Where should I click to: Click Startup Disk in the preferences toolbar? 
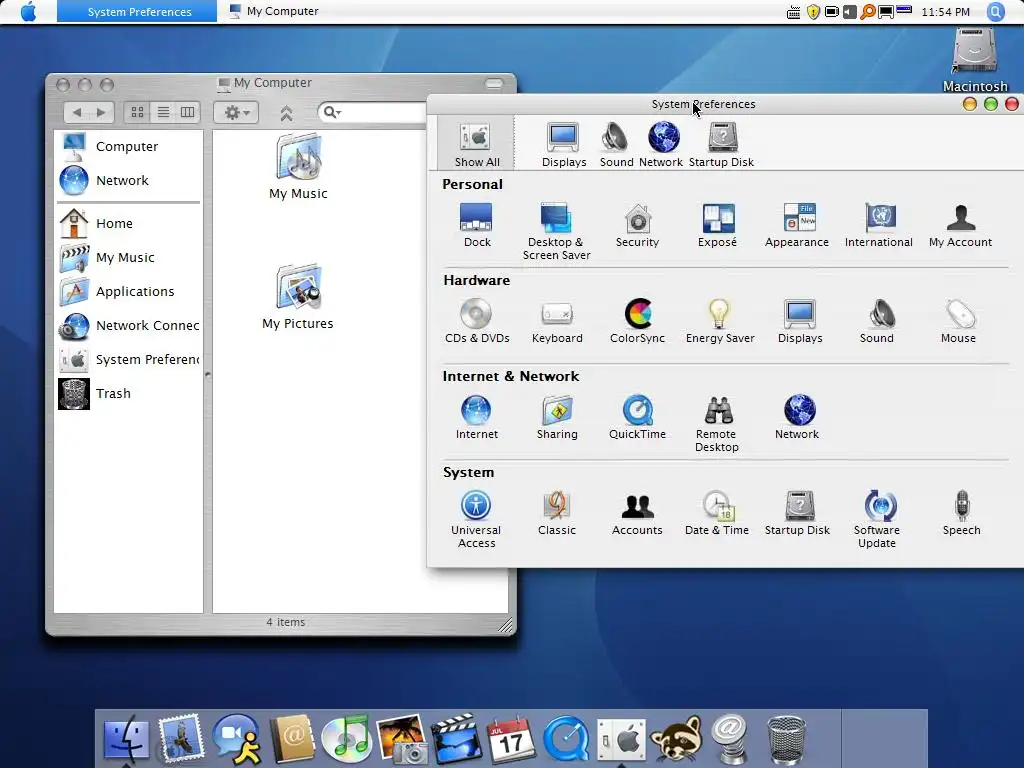(722, 144)
